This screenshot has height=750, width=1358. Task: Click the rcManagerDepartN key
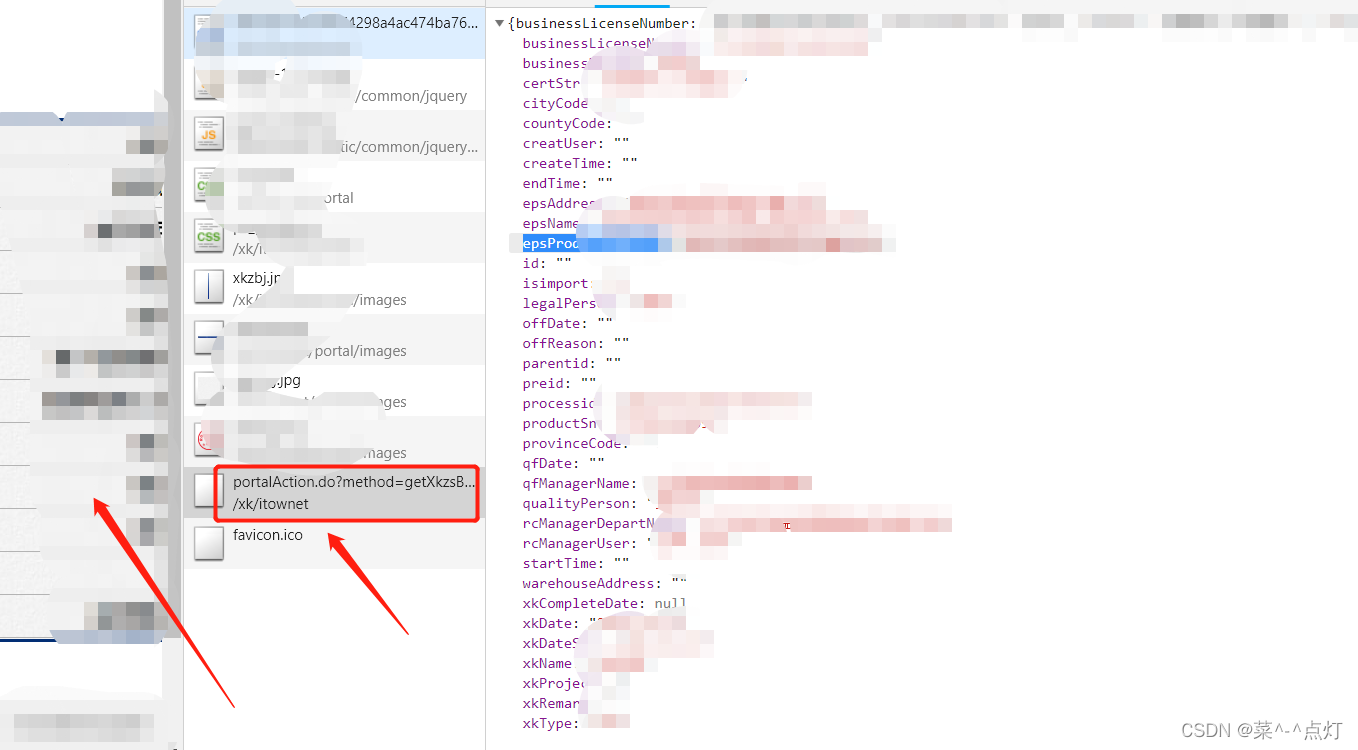pyautogui.click(x=588, y=523)
